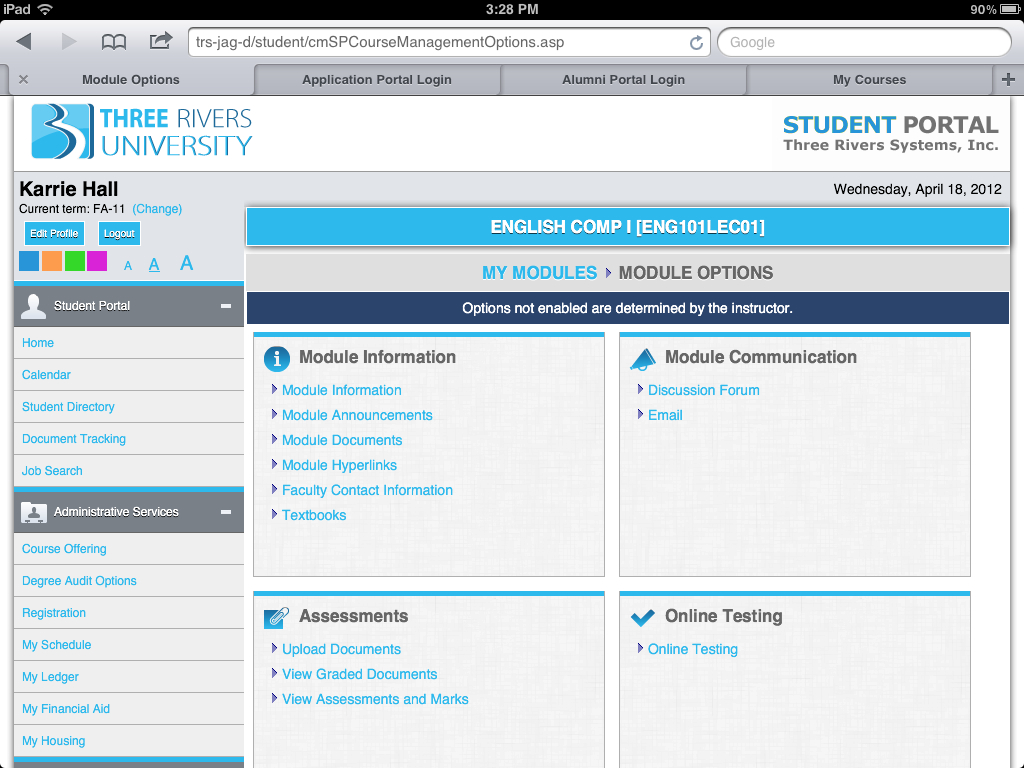Add a new tab with plus button
The image size is (1024, 768).
1008,80
